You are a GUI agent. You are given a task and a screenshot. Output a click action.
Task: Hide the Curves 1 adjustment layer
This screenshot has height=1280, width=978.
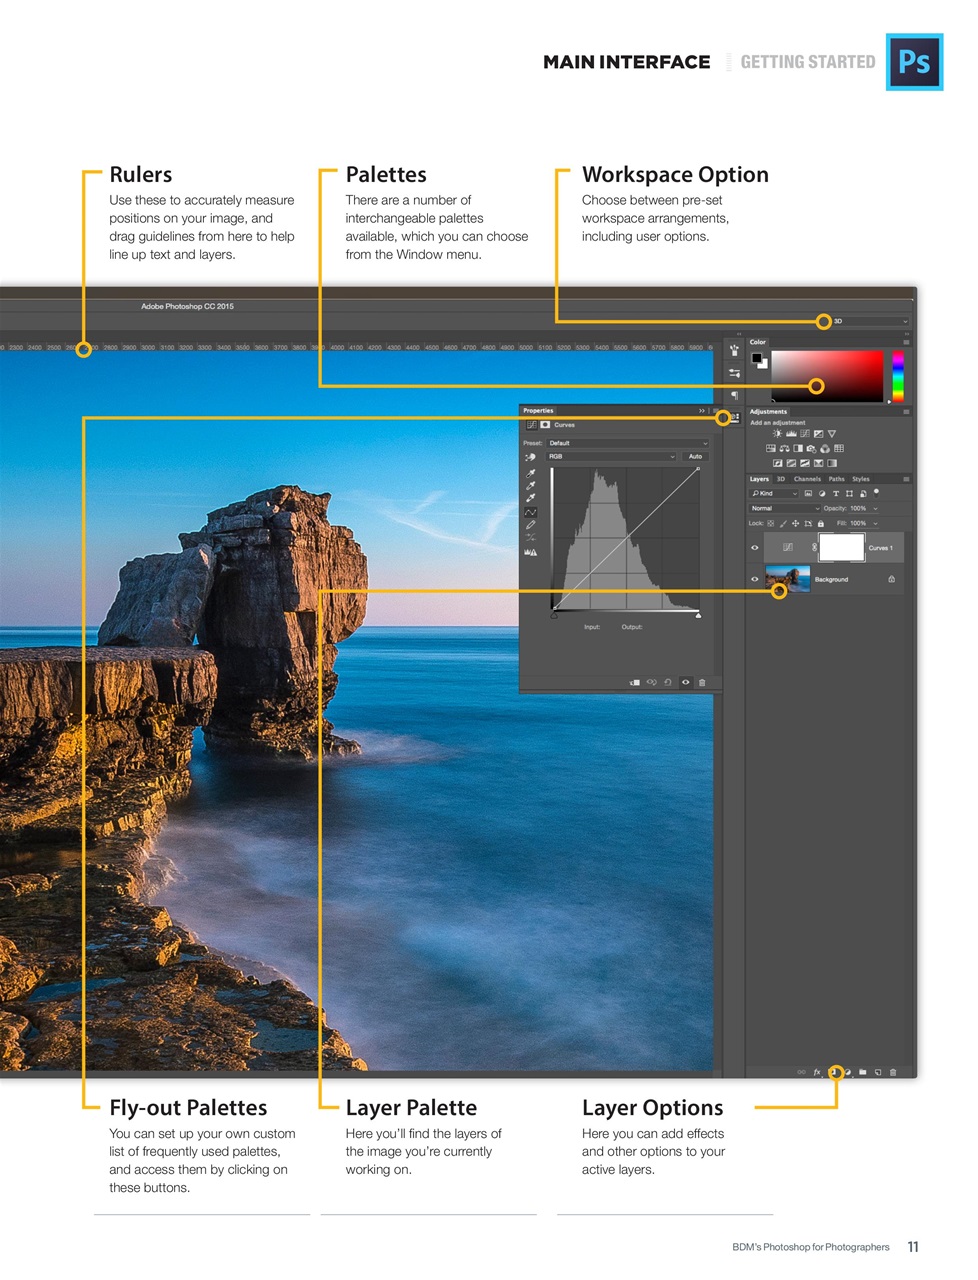point(753,547)
